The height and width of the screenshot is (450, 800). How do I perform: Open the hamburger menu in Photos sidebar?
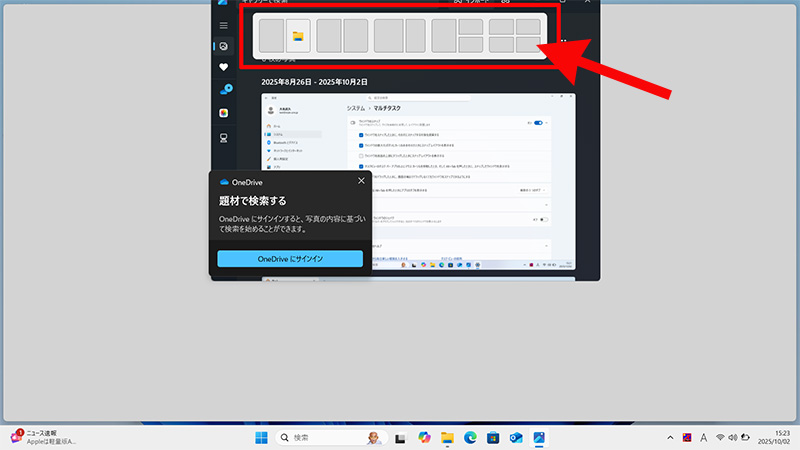(x=224, y=25)
